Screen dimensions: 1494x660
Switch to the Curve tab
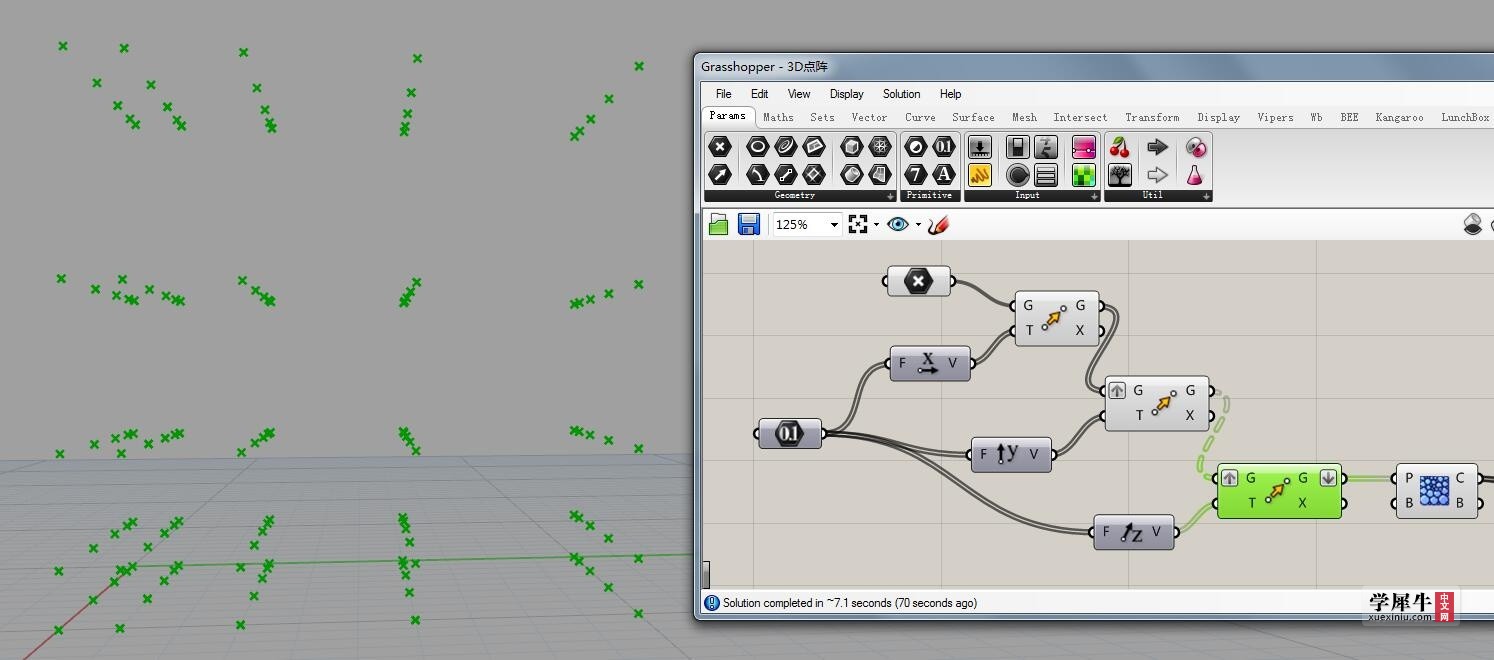tap(920, 117)
